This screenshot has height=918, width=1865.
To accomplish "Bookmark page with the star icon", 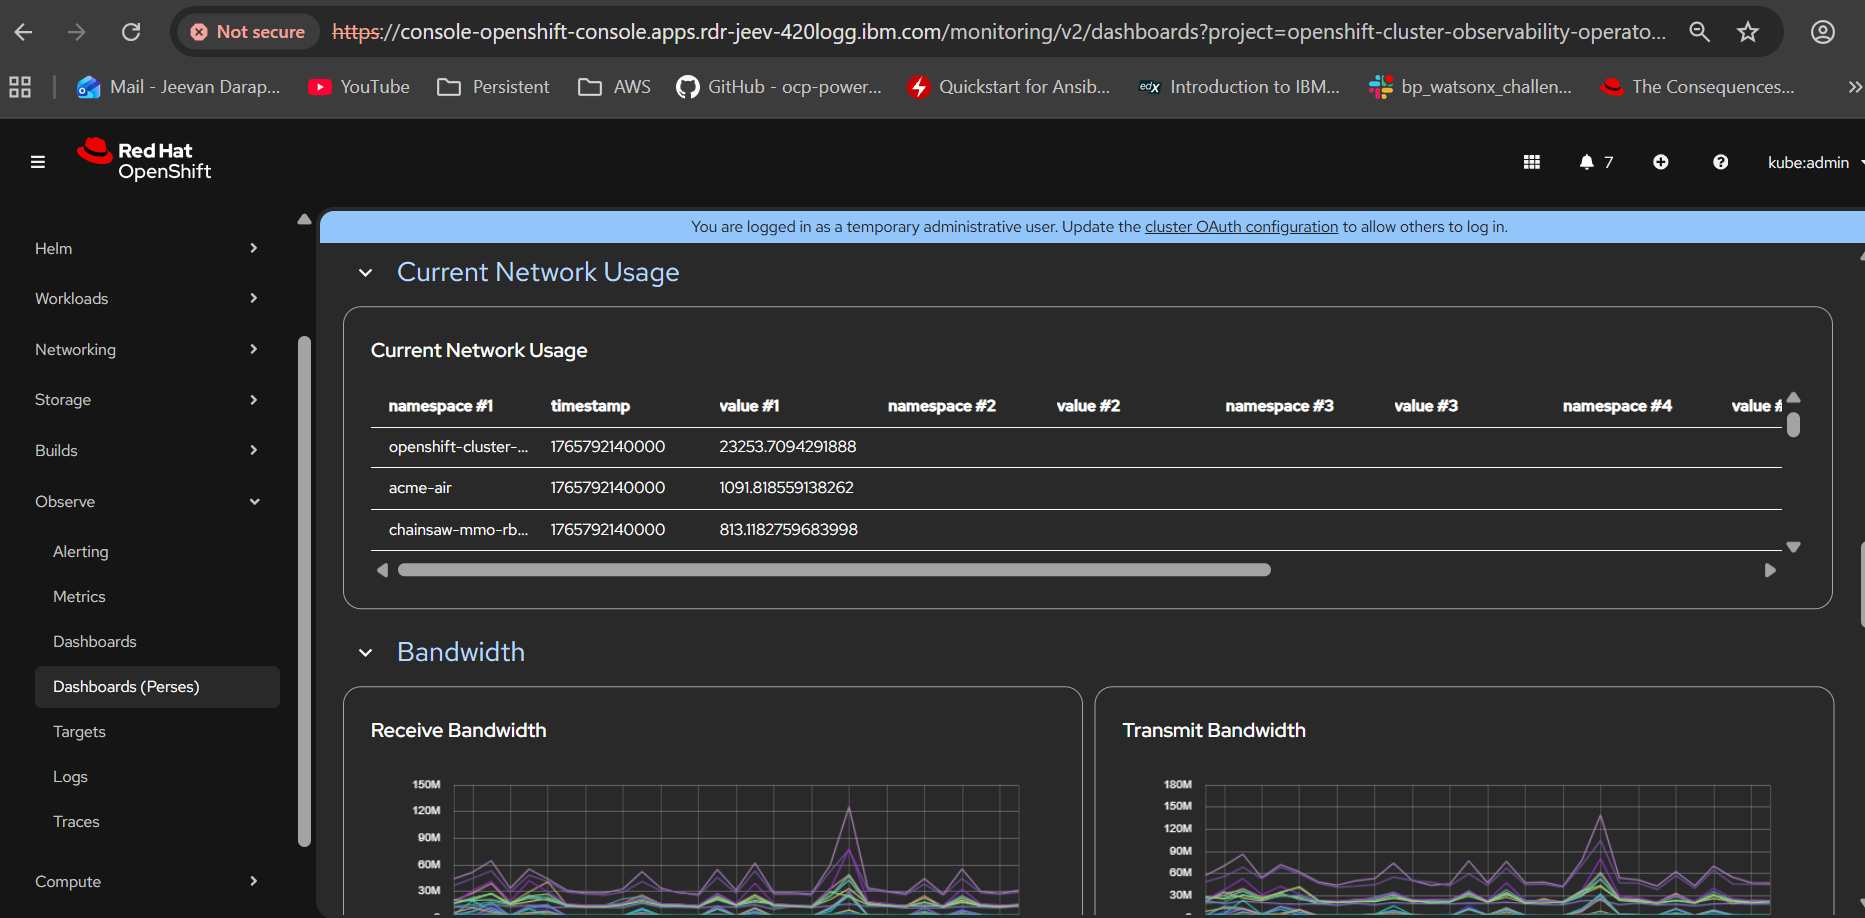I will tap(1747, 32).
